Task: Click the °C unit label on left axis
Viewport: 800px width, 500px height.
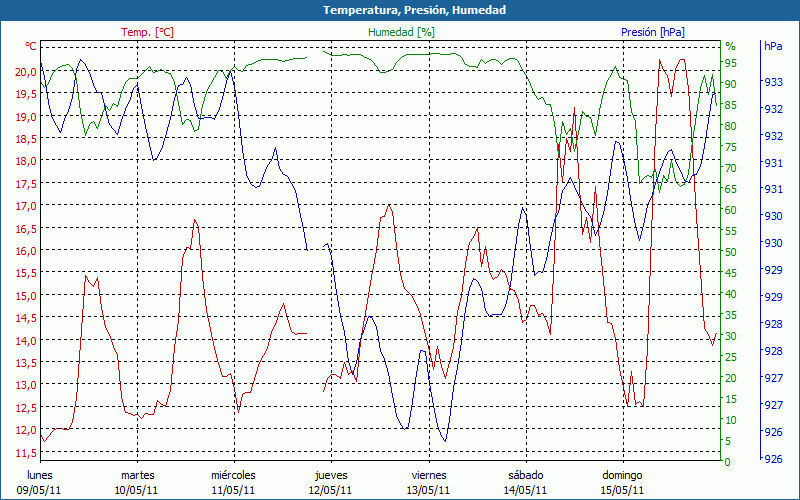Action: pos(31,46)
